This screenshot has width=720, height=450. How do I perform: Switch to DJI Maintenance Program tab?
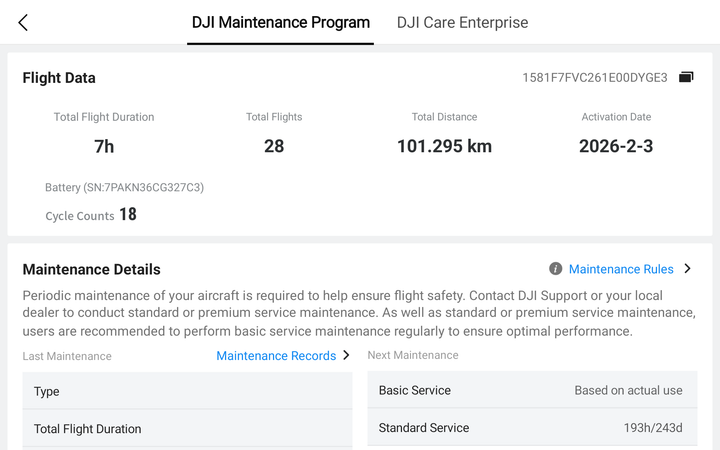[281, 22]
